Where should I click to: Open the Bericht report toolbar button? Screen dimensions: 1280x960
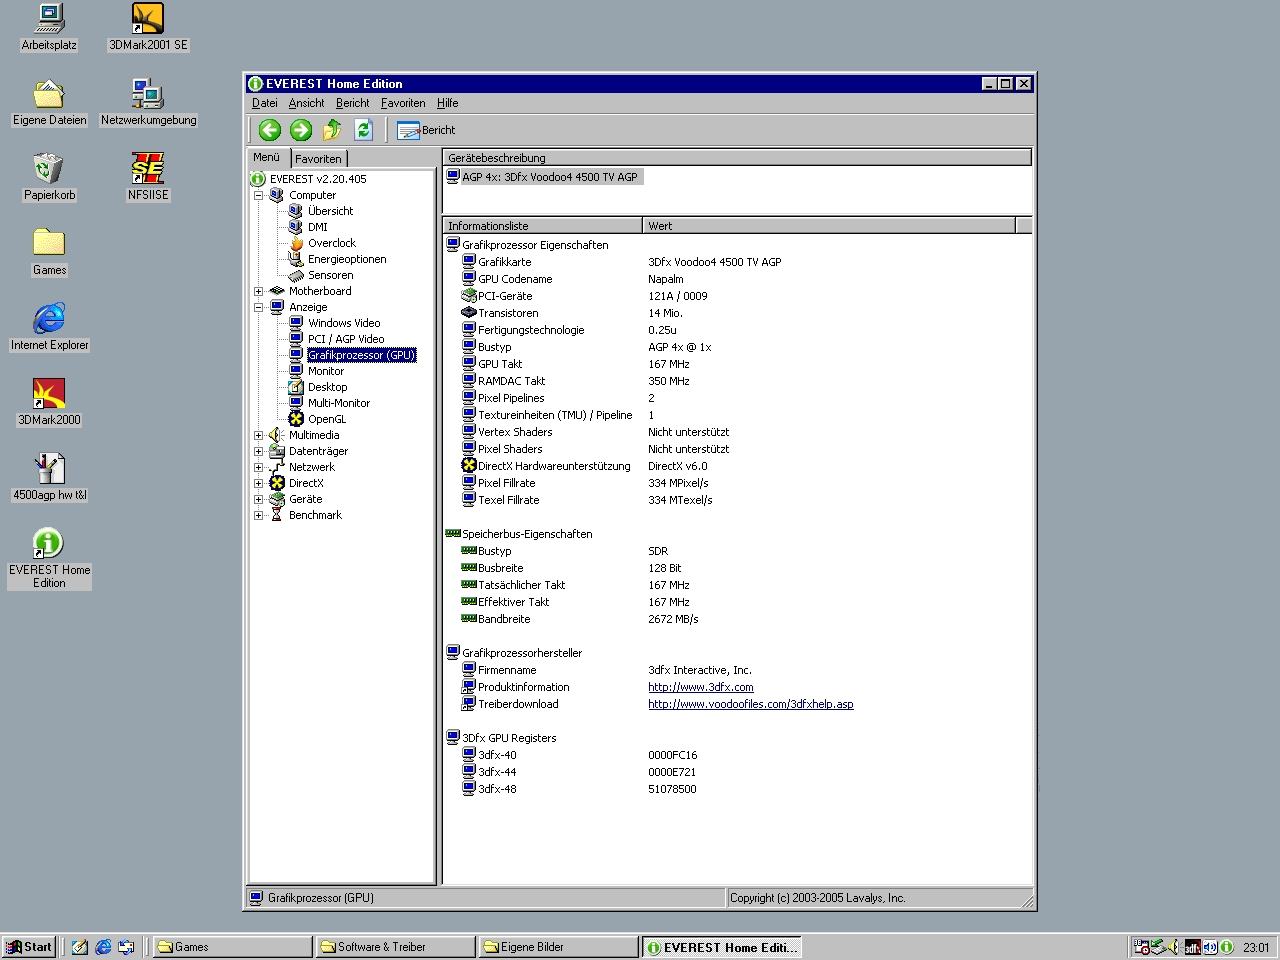coord(426,130)
